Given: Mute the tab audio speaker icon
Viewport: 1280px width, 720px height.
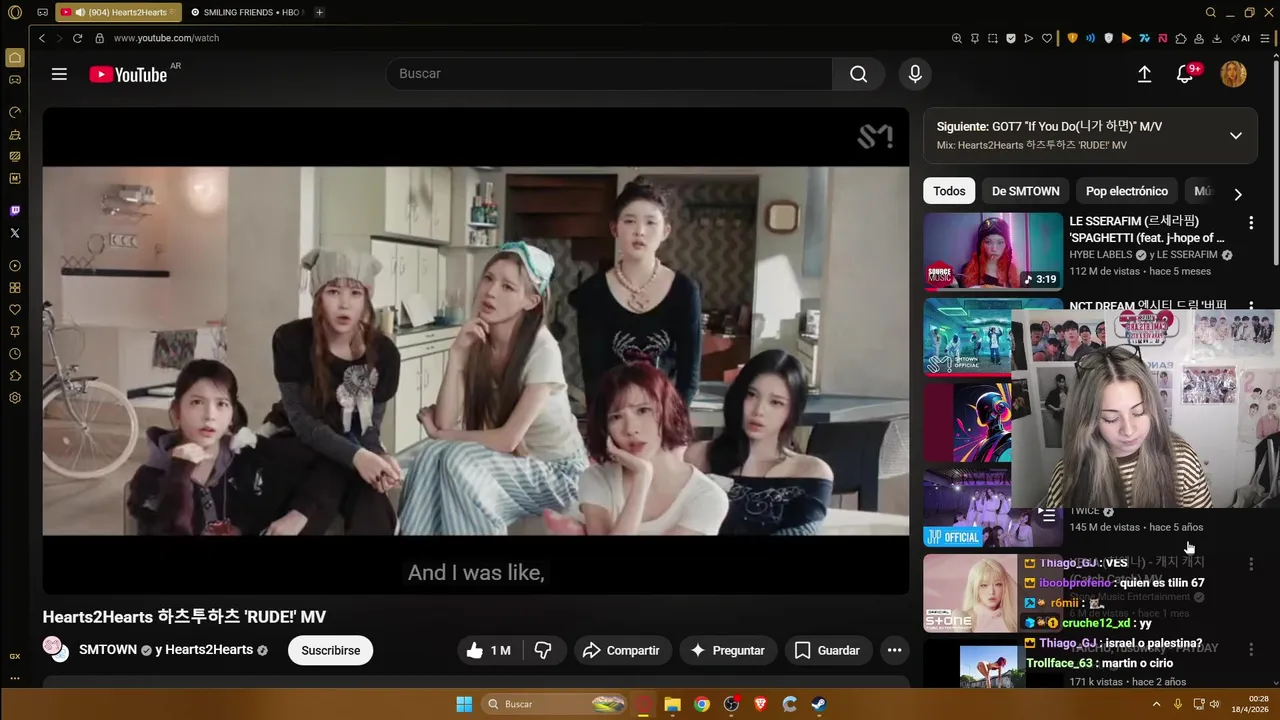Looking at the screenshot, I should [x=80, y=12].
